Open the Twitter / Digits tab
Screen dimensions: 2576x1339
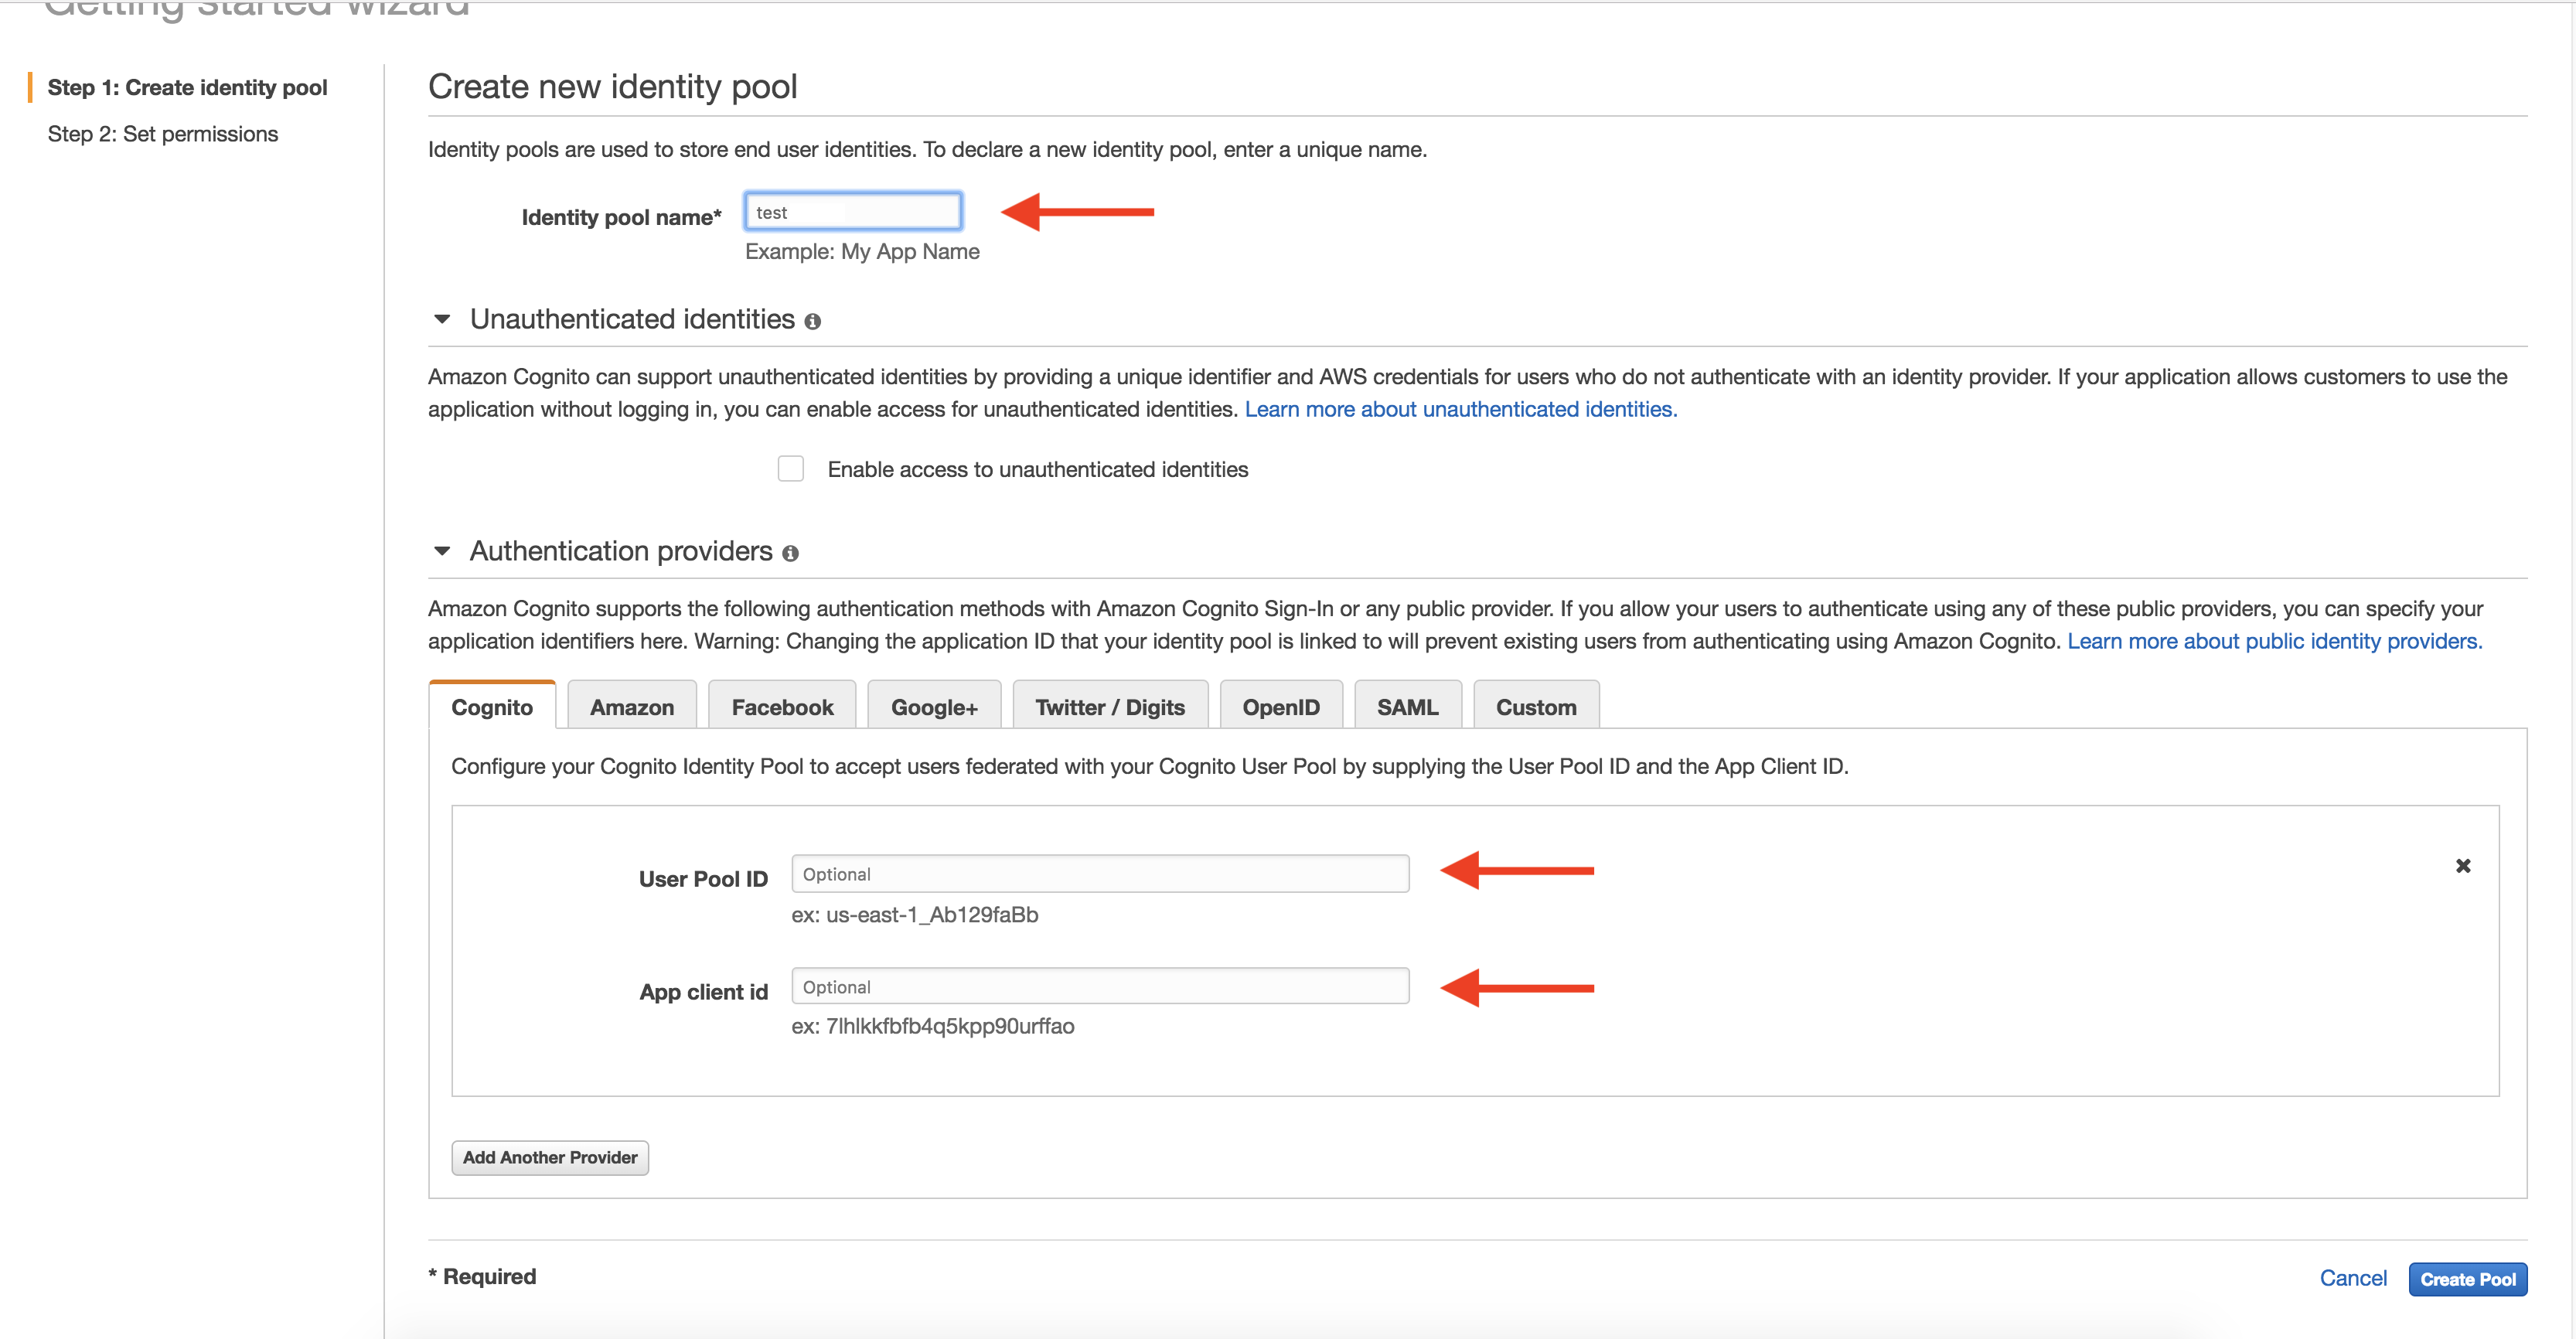1111,707
